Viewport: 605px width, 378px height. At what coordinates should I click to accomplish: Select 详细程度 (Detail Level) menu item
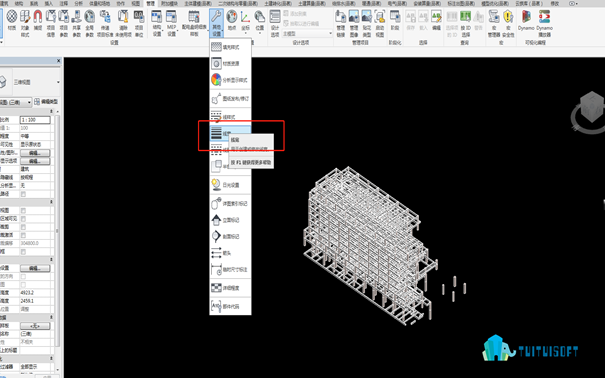(x=230, y=288)
